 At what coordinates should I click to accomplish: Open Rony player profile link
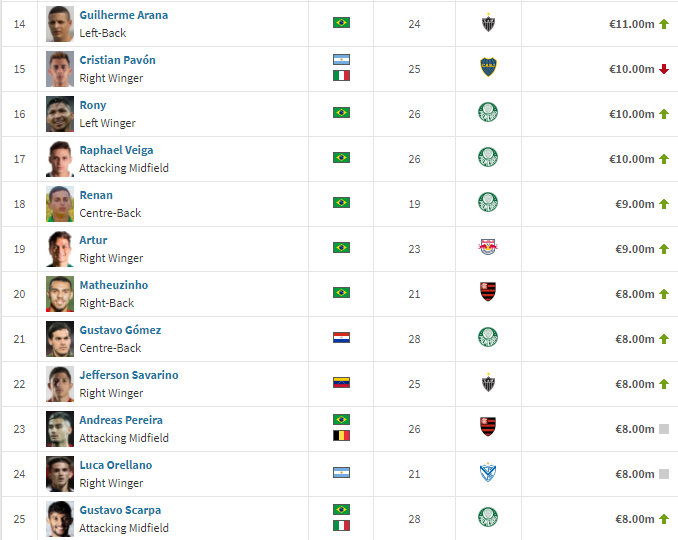pos(93,105)
